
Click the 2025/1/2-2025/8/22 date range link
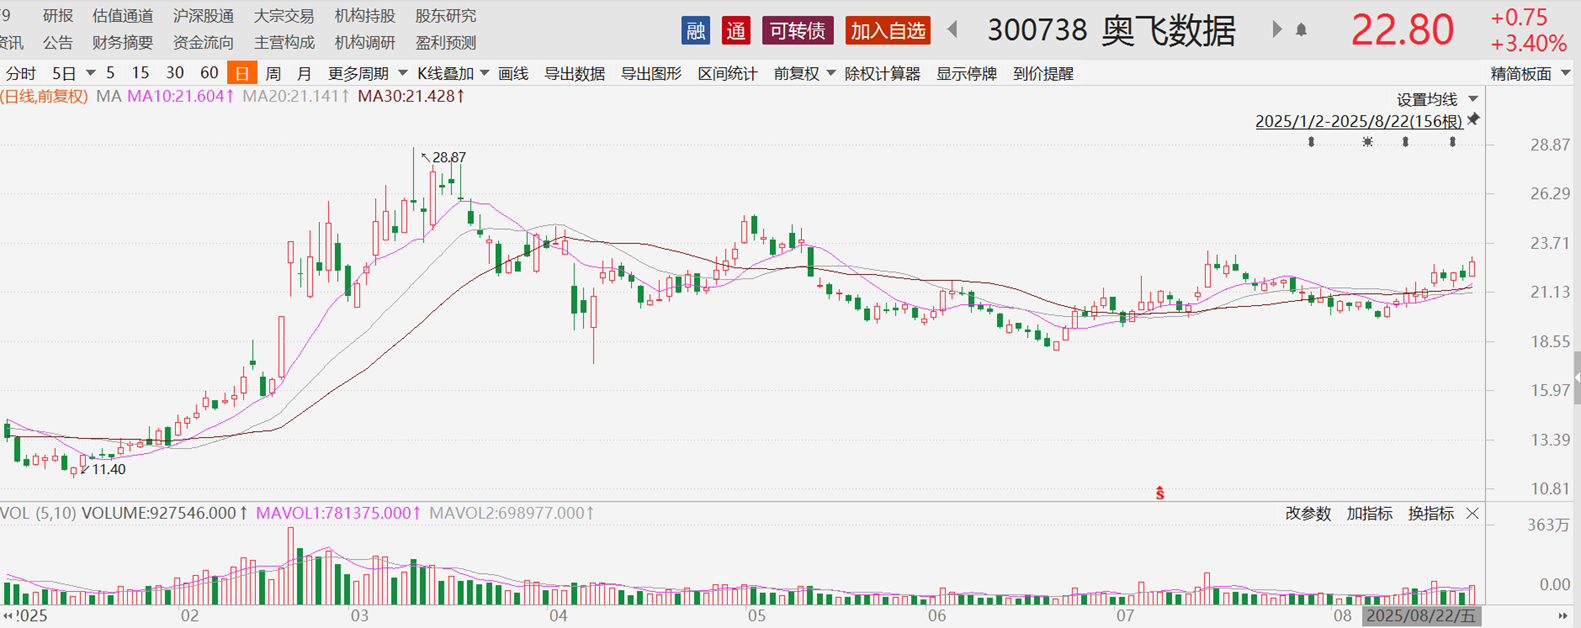point(1358,121)
